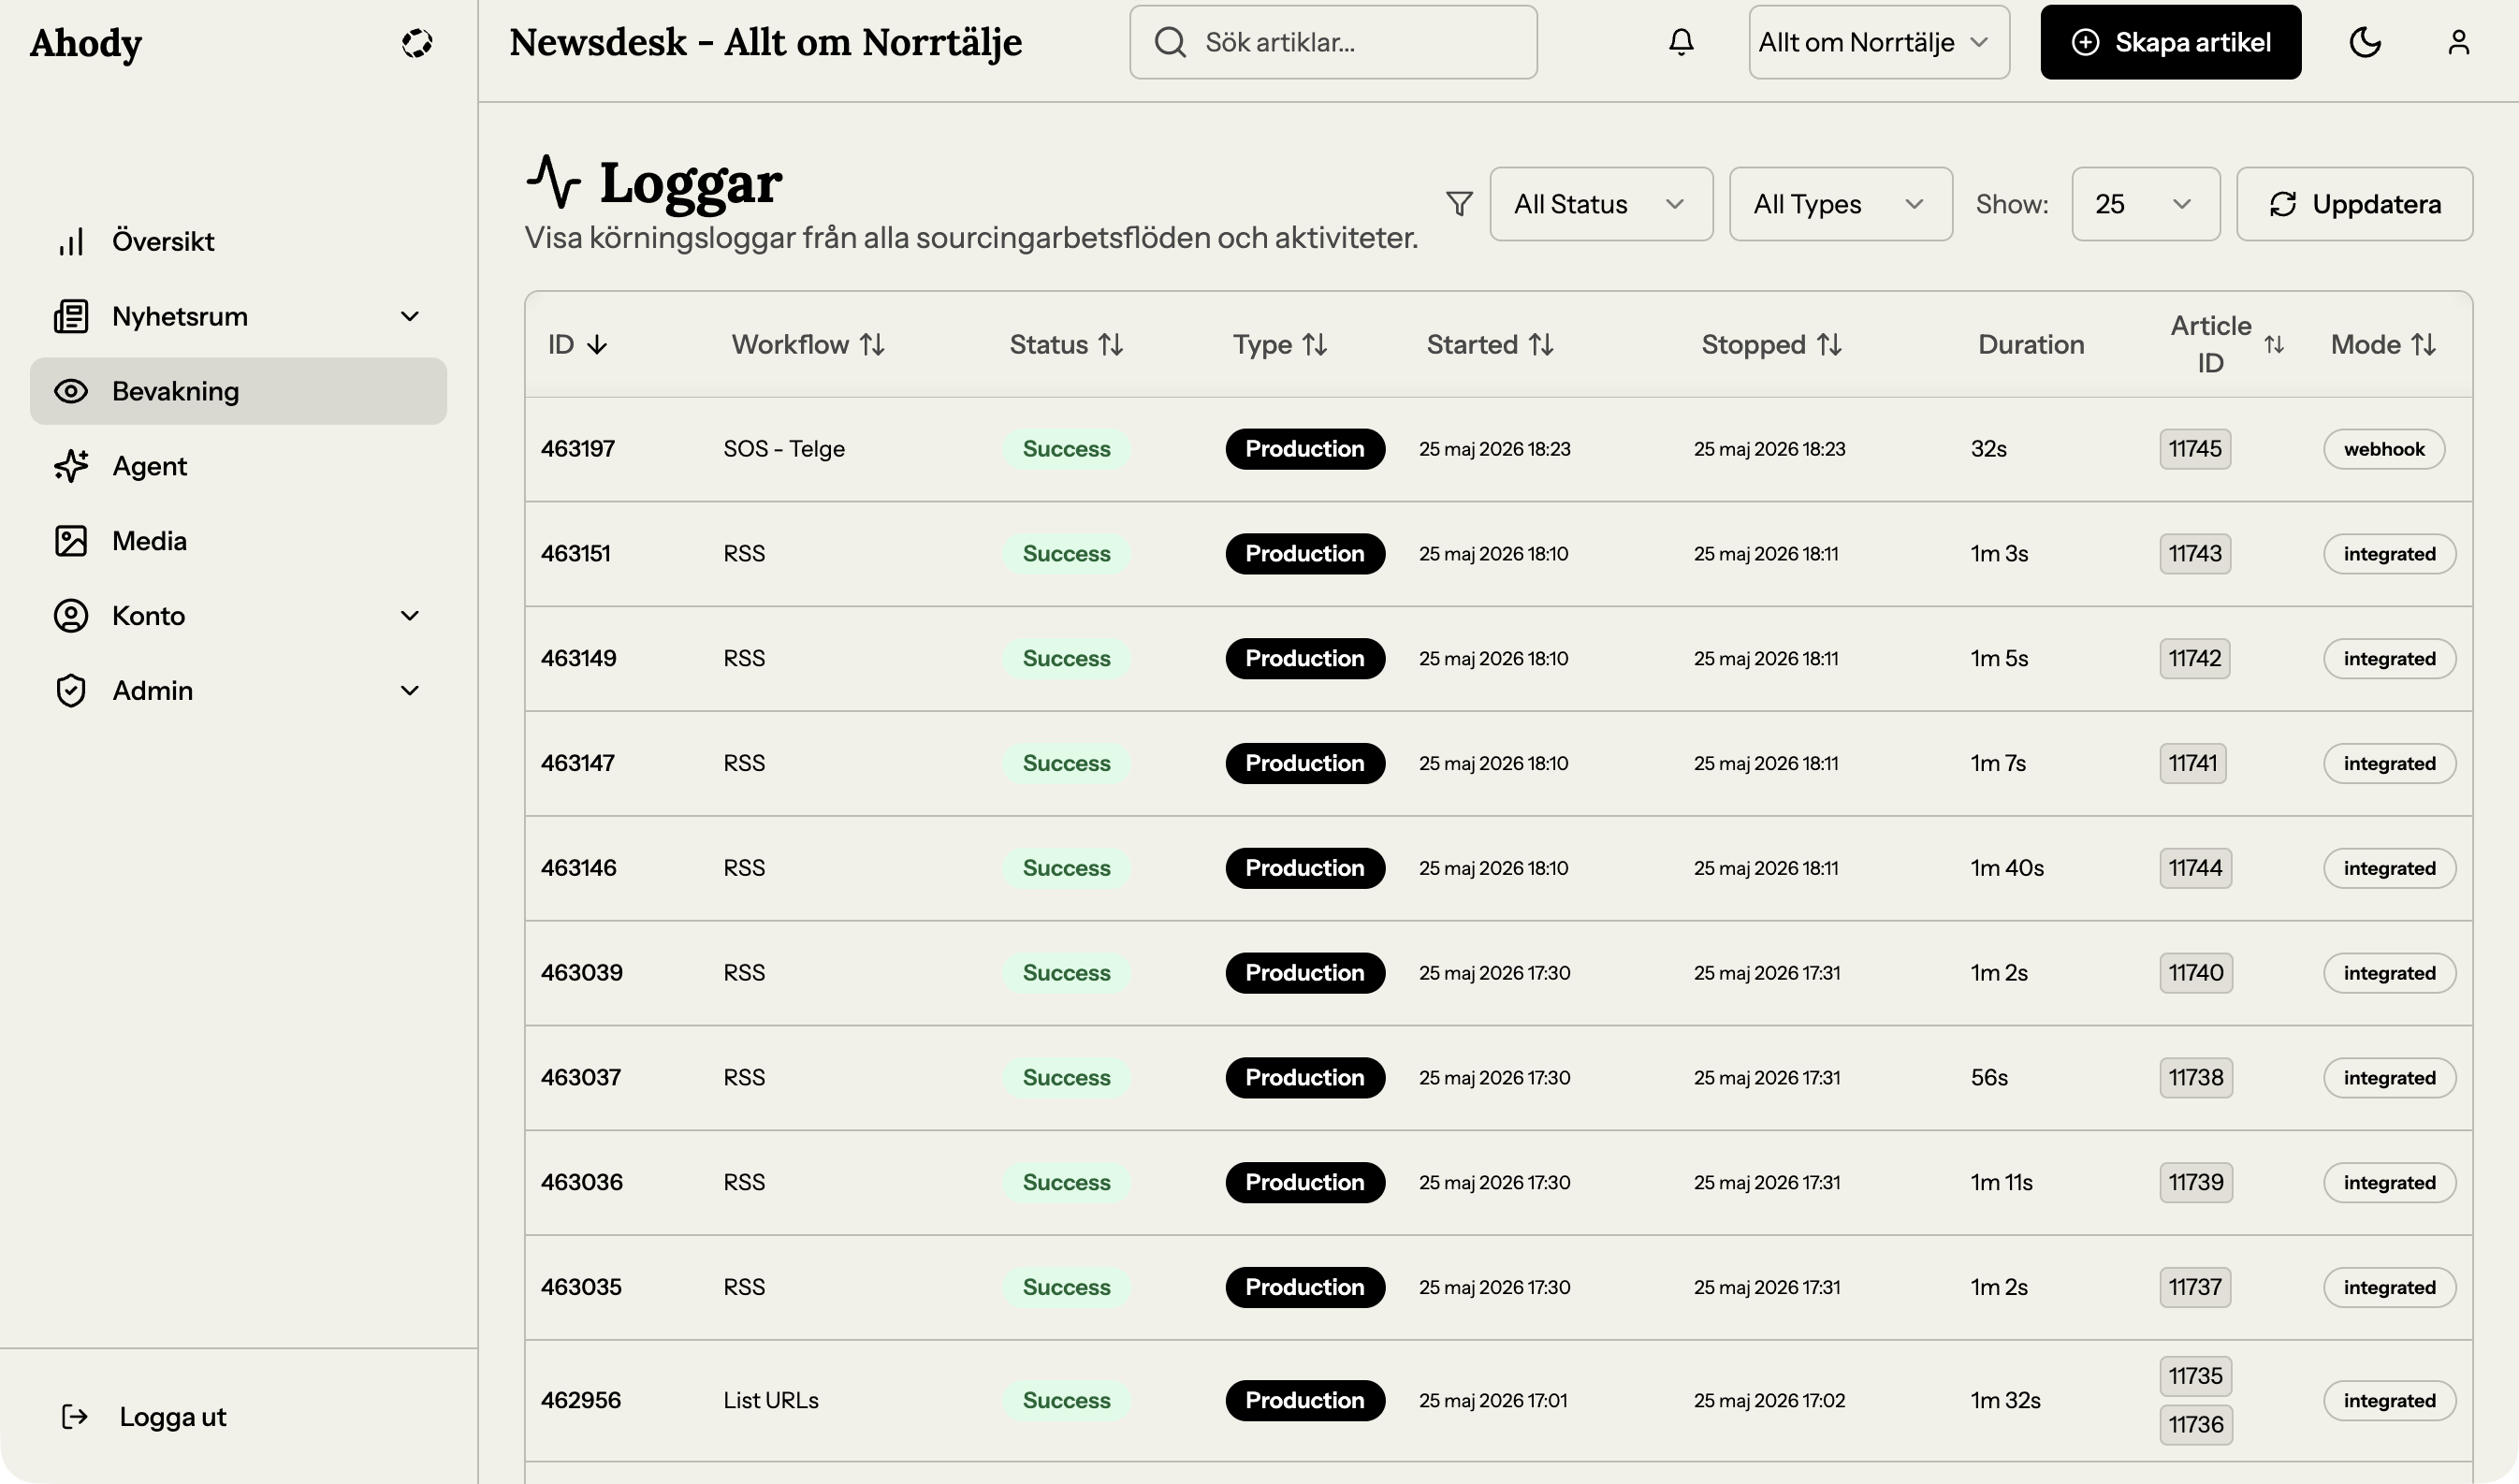Open article ID 11735 badge

pos(2195,1376)
